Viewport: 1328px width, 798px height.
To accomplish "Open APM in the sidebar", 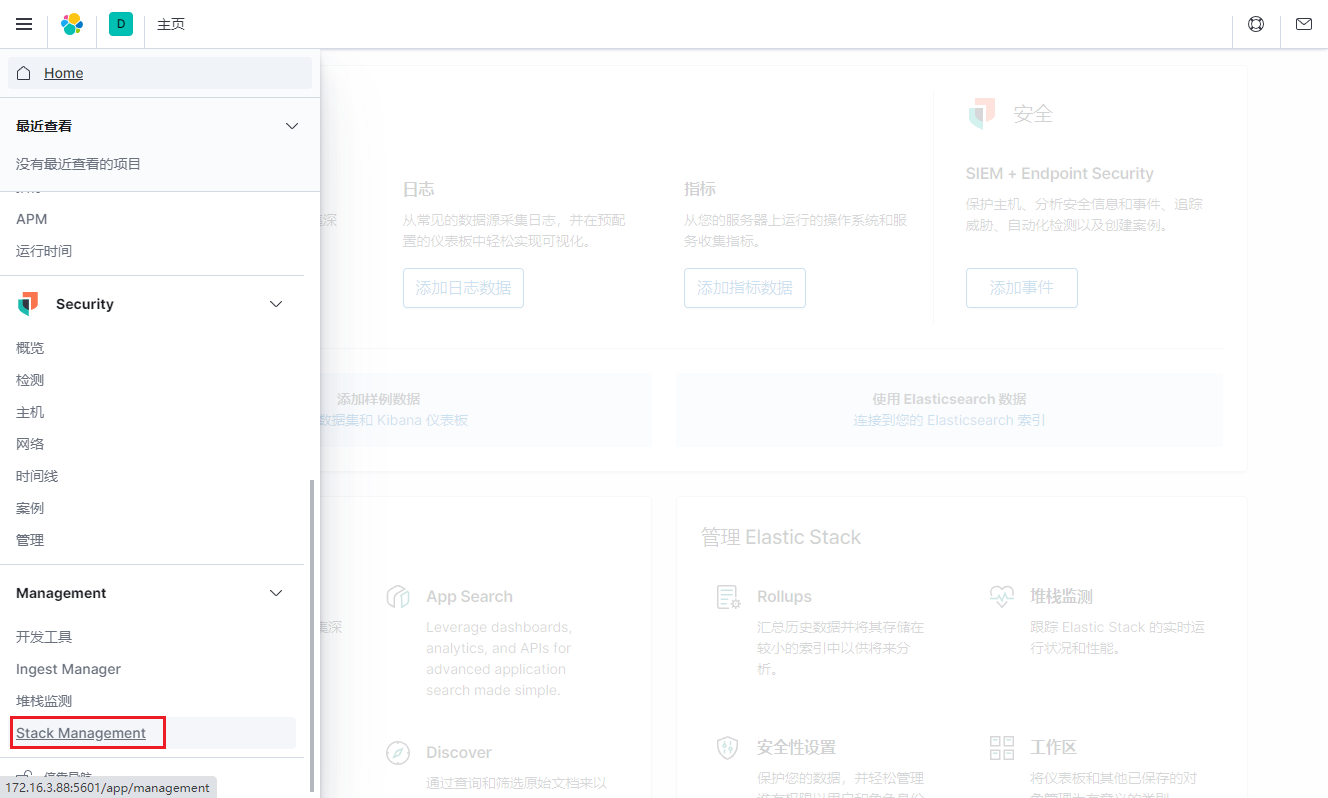I will 32,219.
